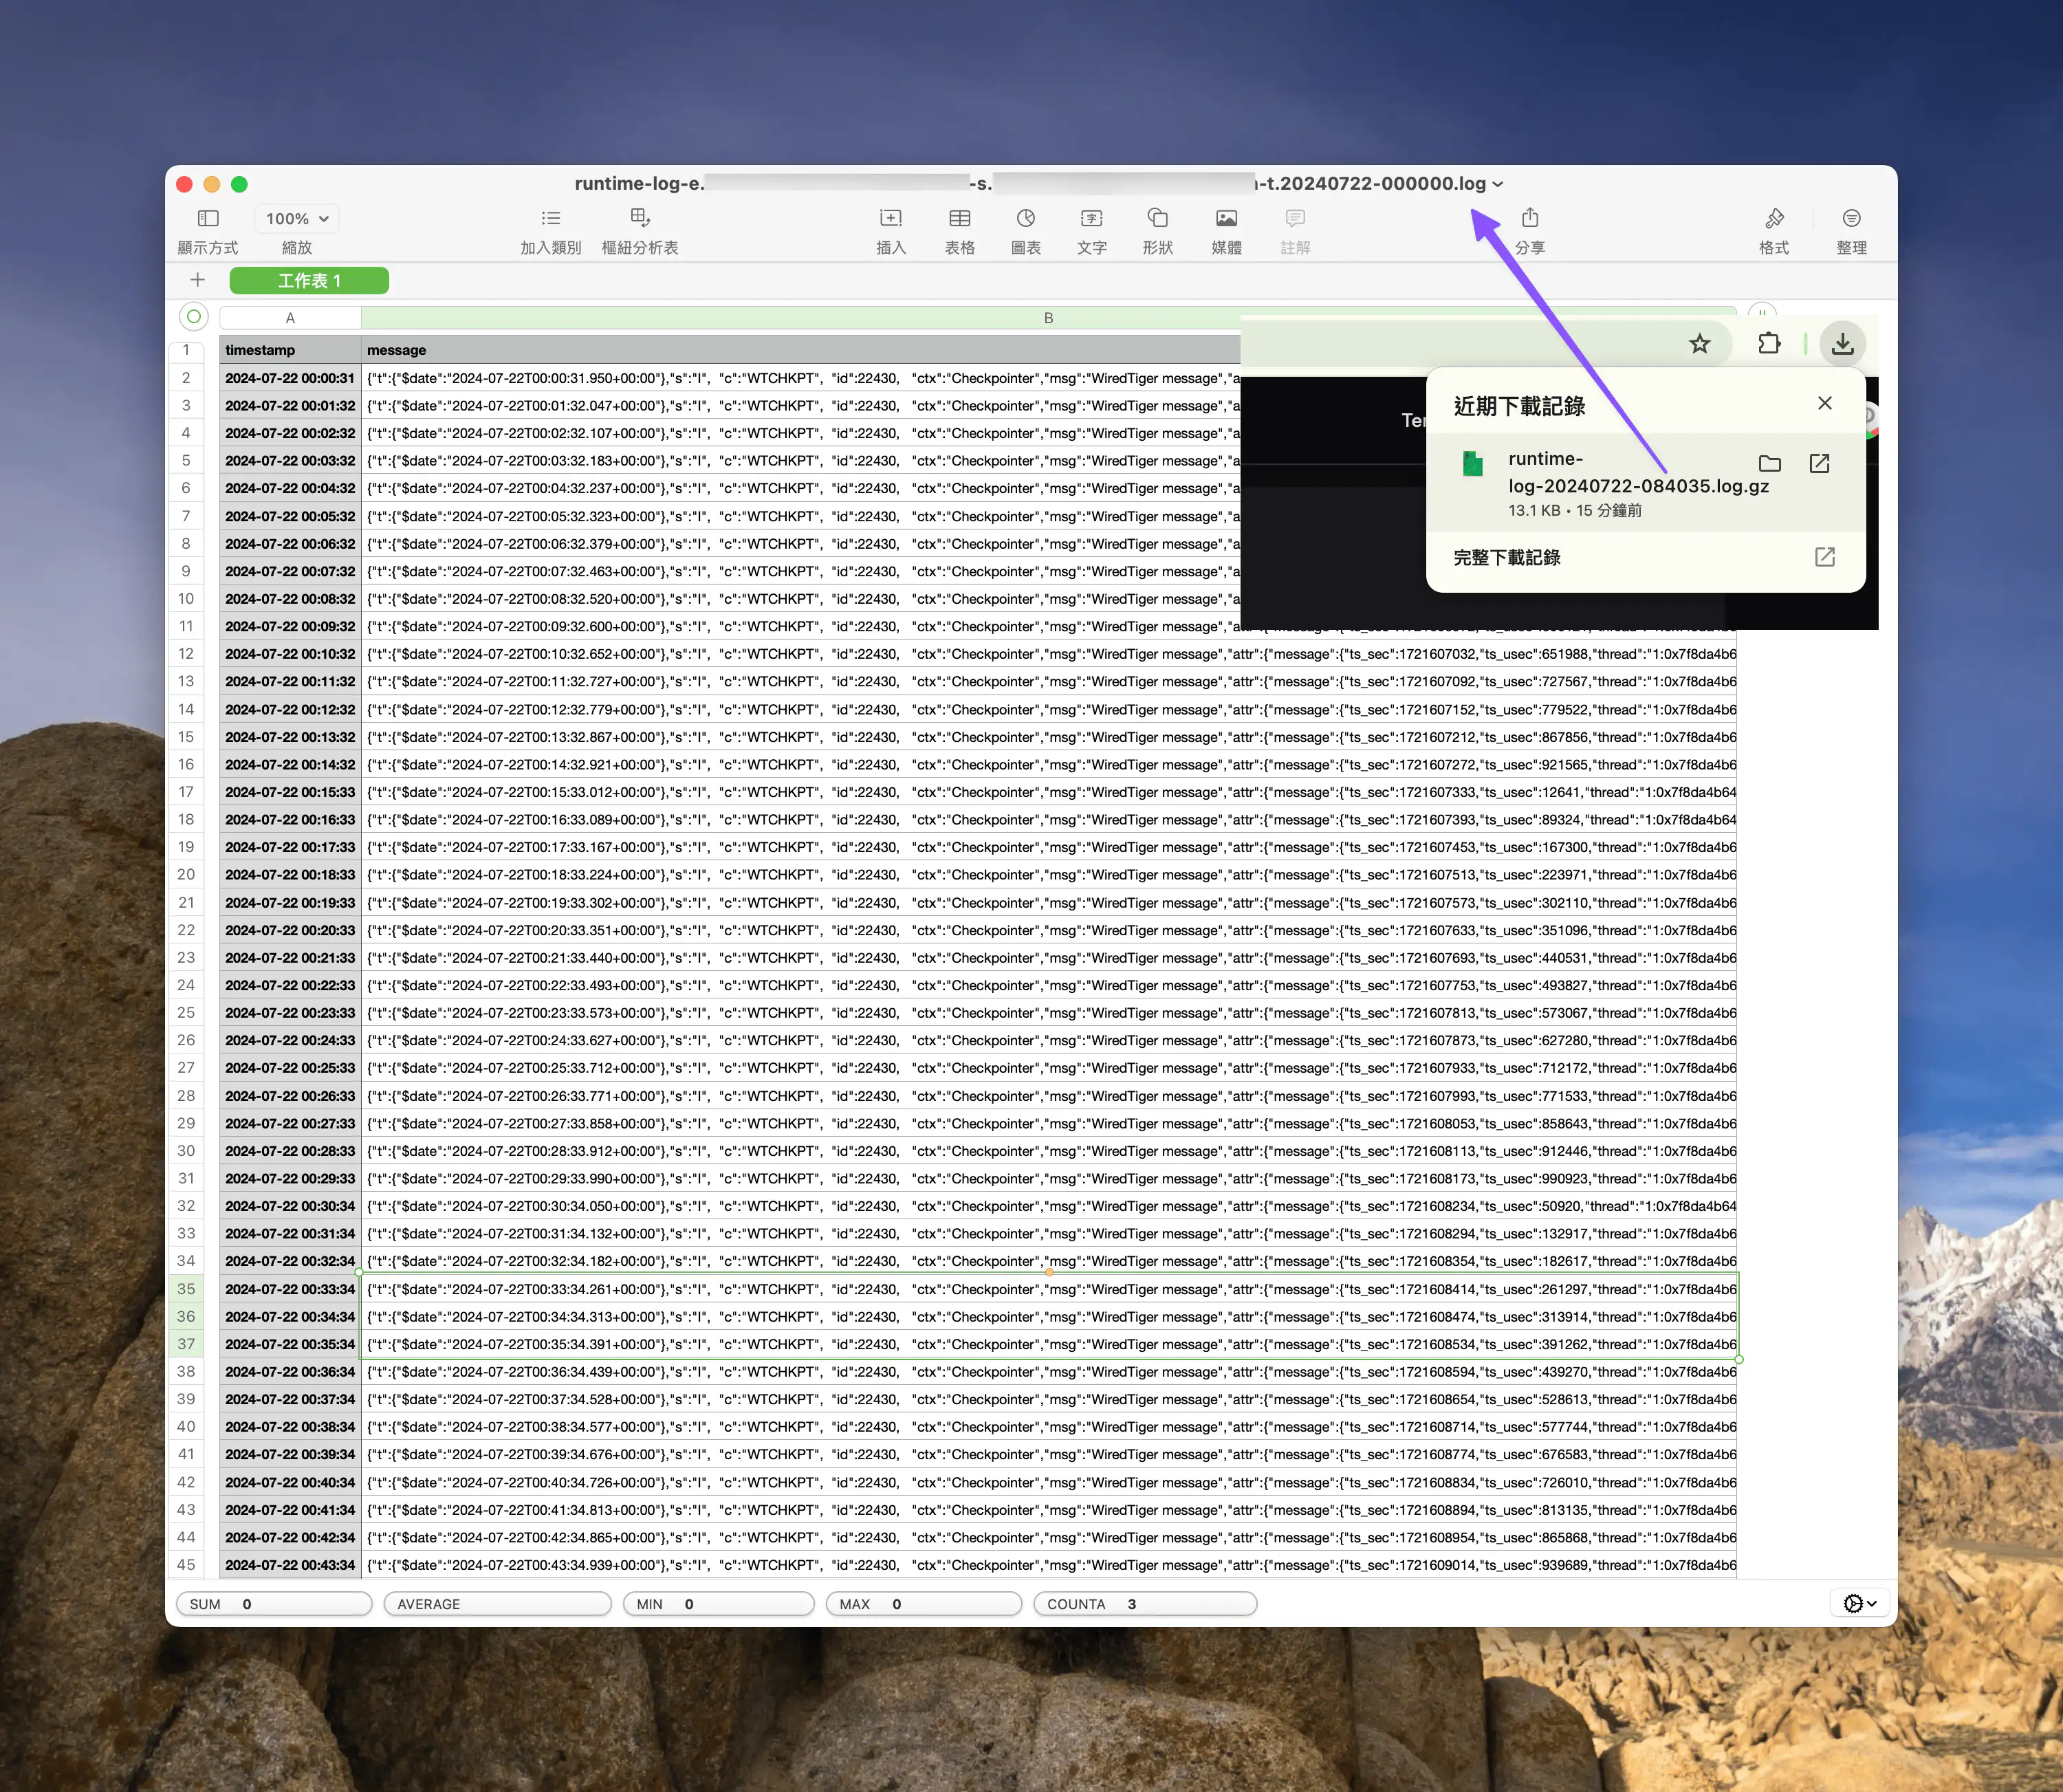
Task: Open the 100% zoom dropdown
Action: [295, 218]
